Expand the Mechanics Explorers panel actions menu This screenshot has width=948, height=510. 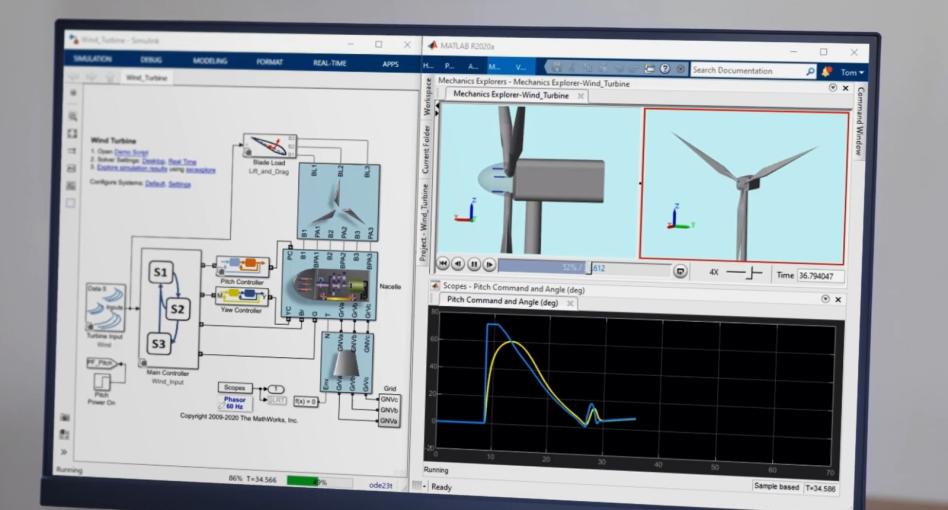(x=833, y=88)
